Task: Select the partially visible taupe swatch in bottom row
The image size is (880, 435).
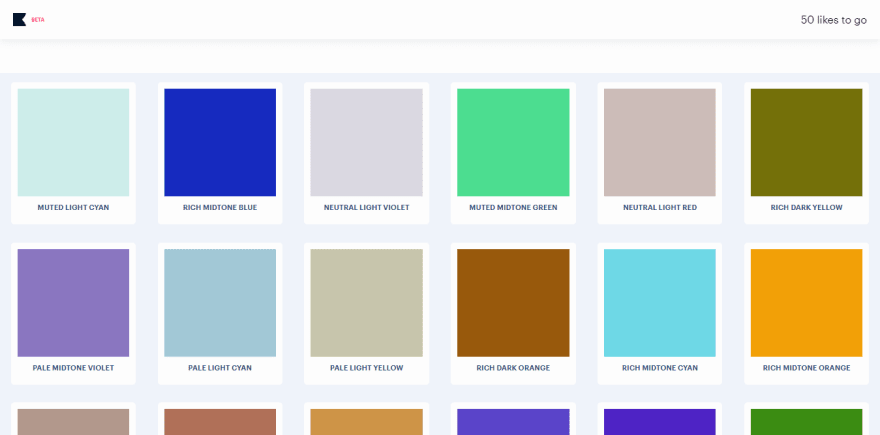Action: point(74,422)
